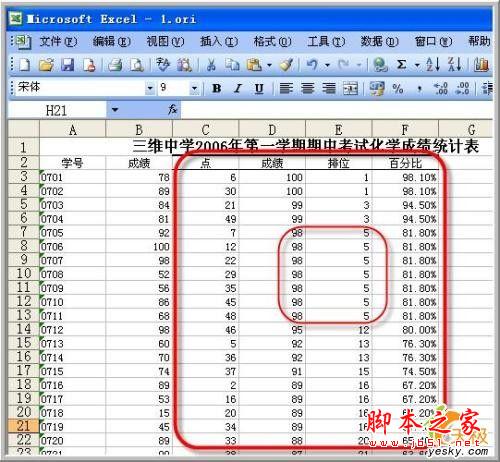500x462 pixels.
Task: Decrease decimal places
Action: [463, 88]
